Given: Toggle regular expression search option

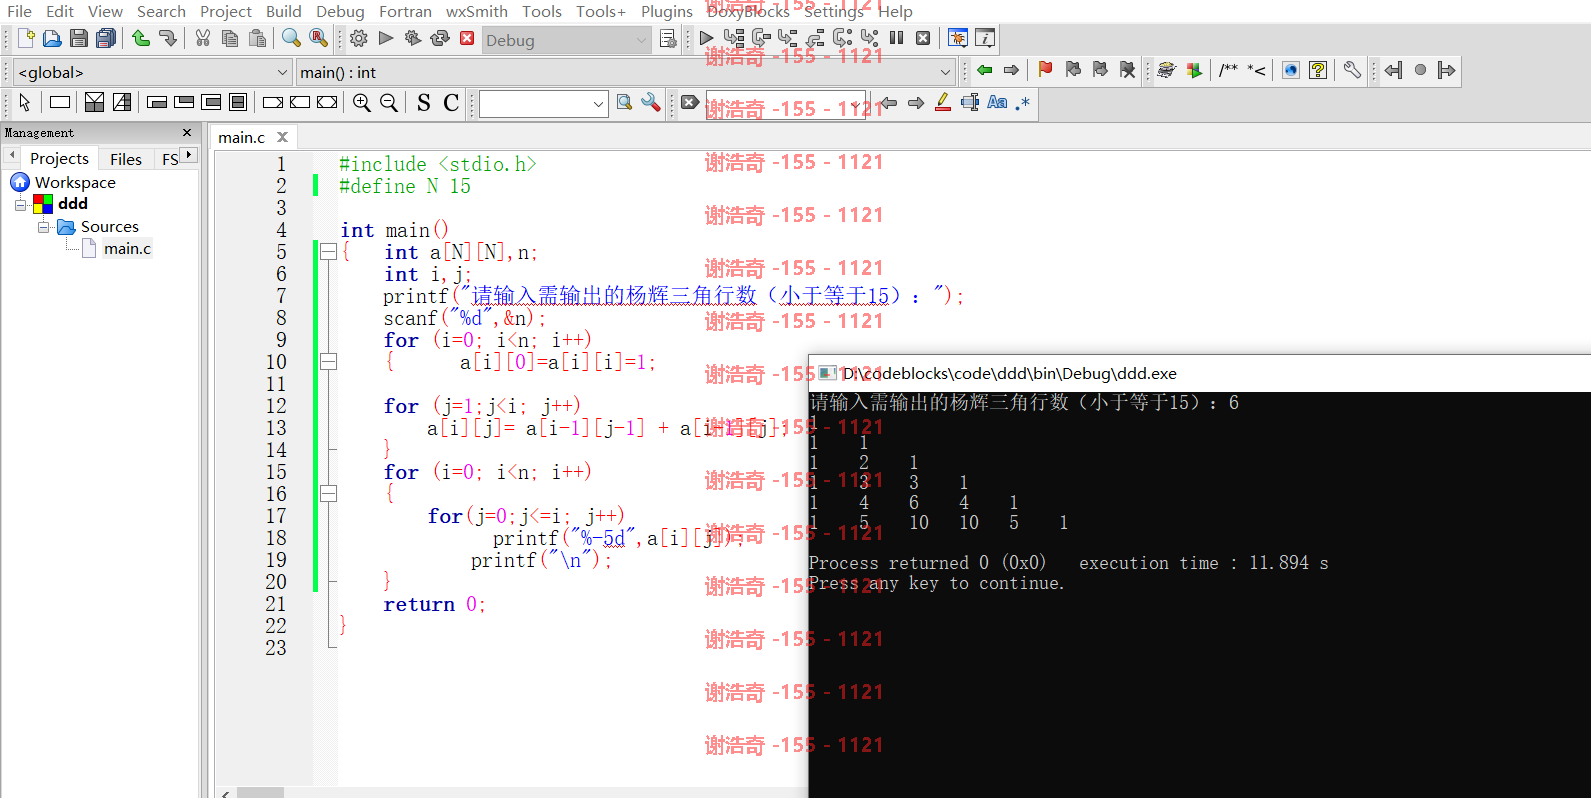Looking at the screenshot, I should click(x=1022, y=102).
